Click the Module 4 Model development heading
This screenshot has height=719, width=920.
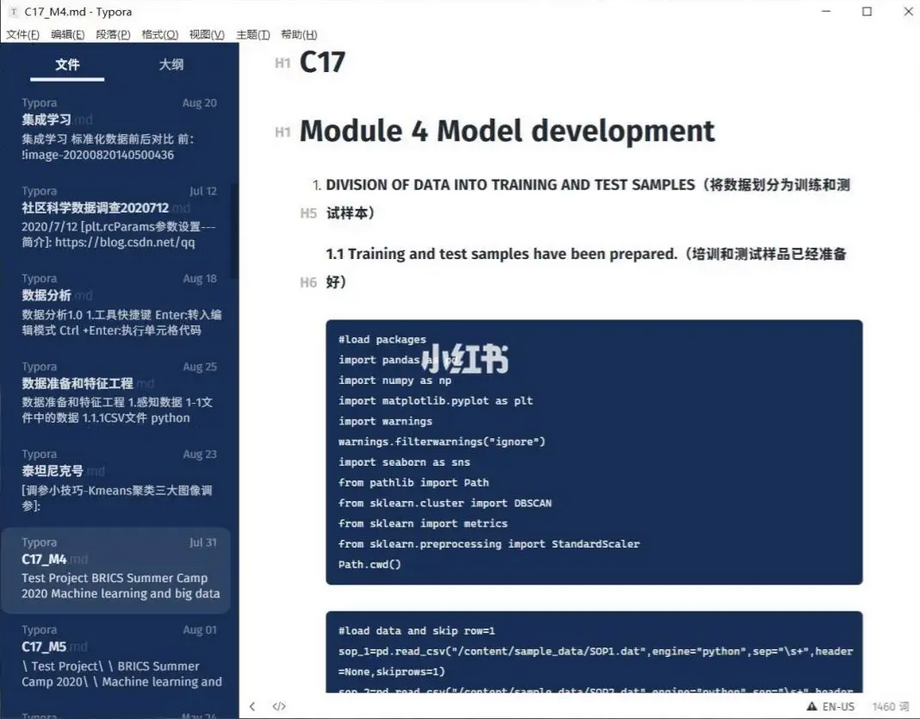coord(507,130)
